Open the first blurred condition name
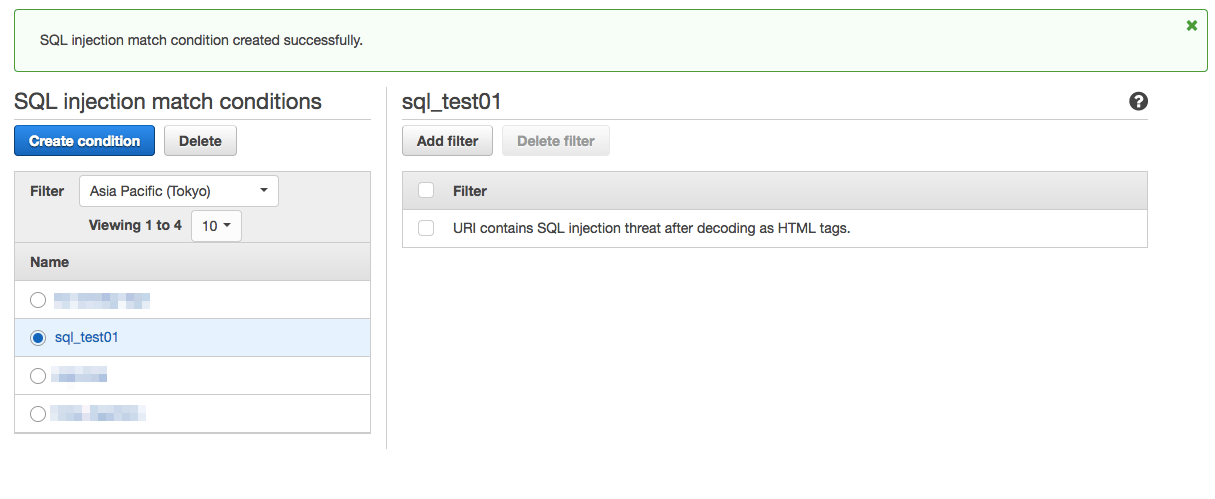 tap(101, 300)
